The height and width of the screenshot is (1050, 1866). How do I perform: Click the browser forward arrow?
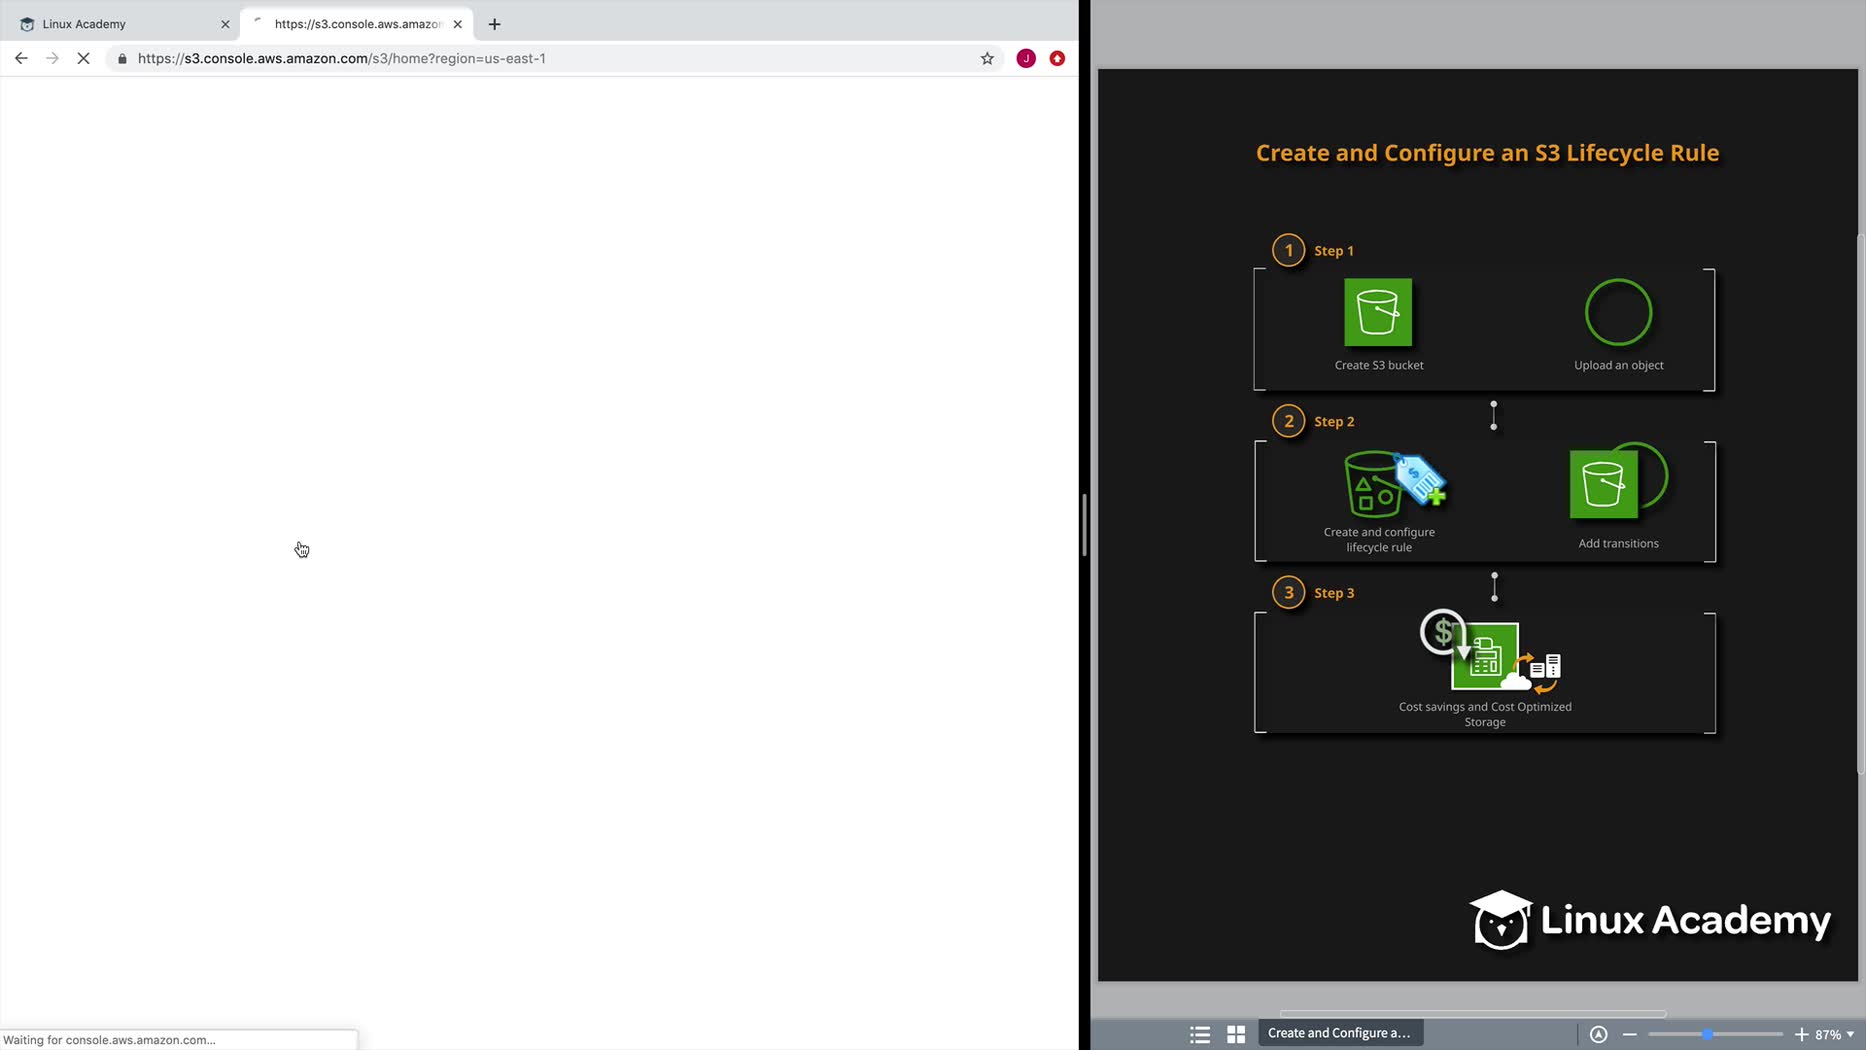pos(52,58)
